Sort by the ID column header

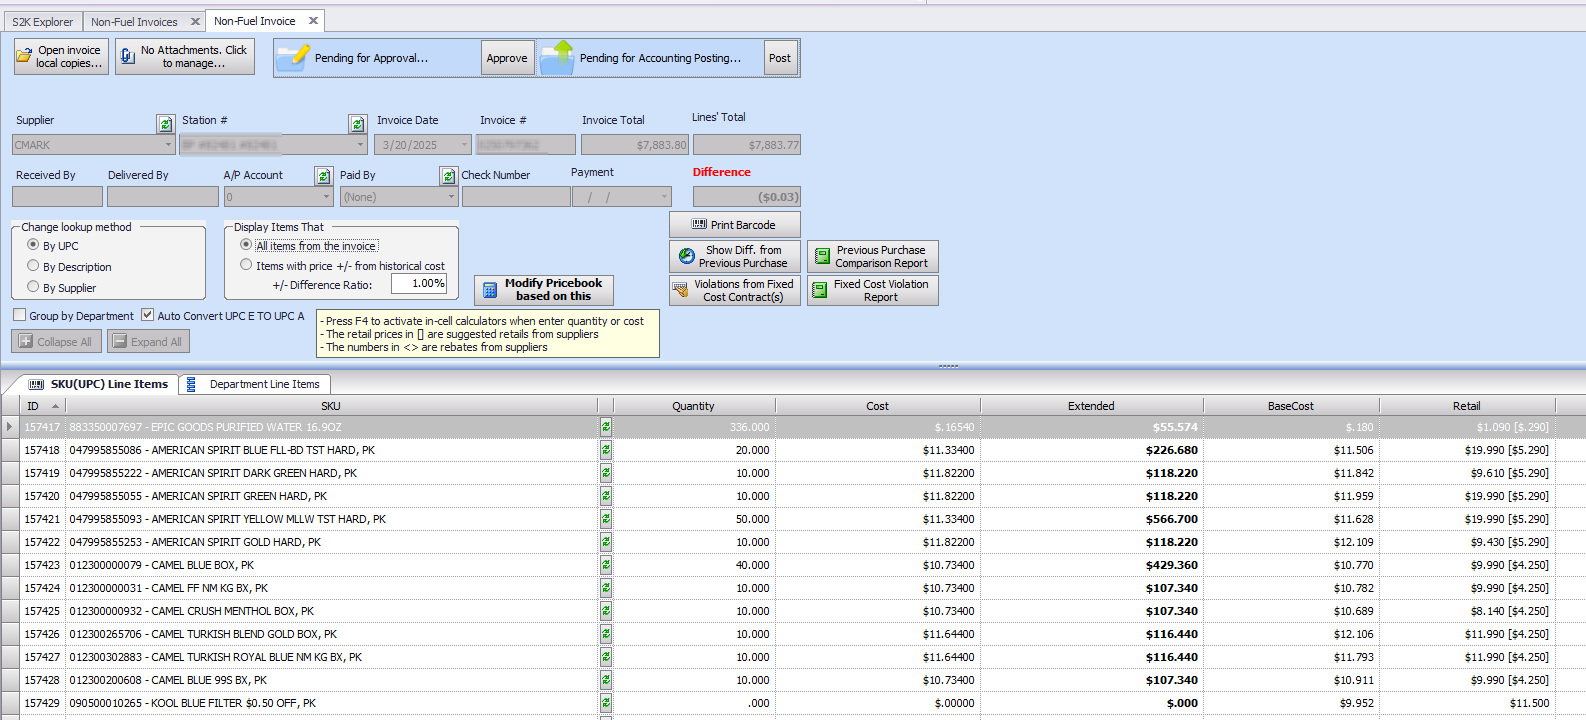(x=43, y=406)
